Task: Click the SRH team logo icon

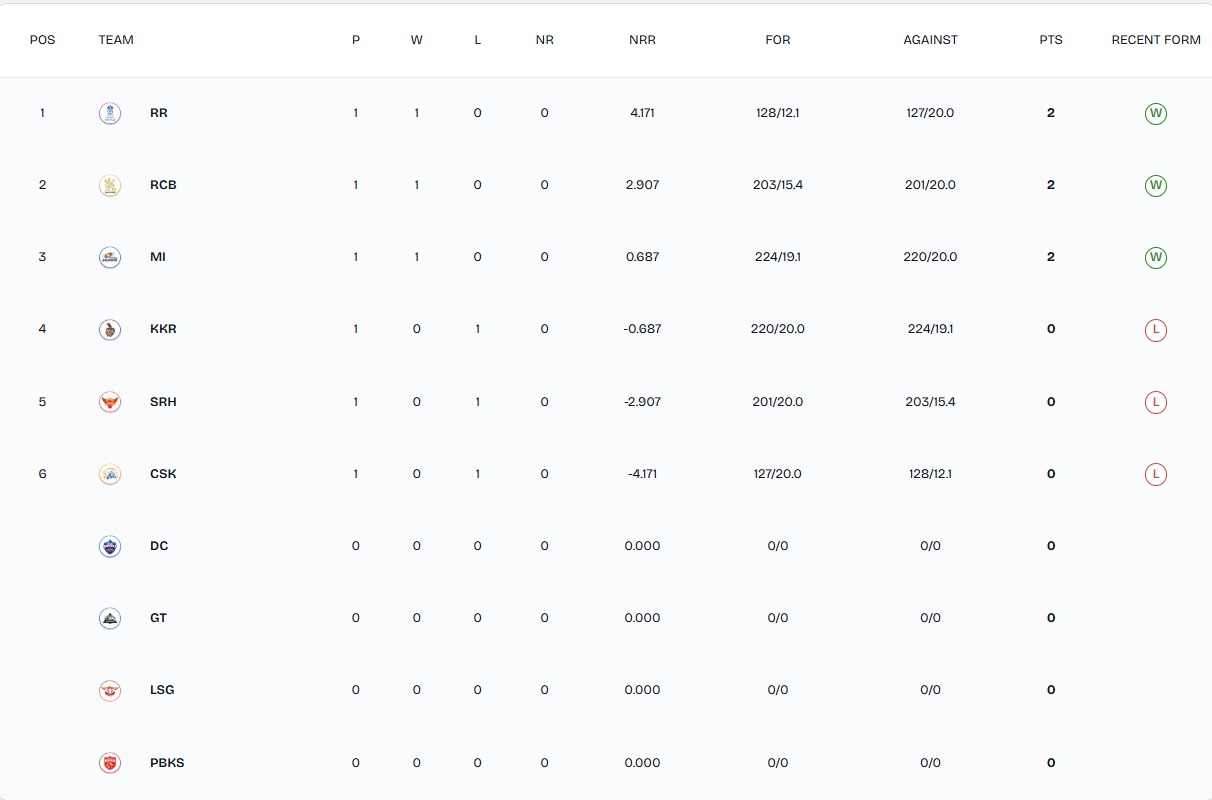Action: pos(110,402)
